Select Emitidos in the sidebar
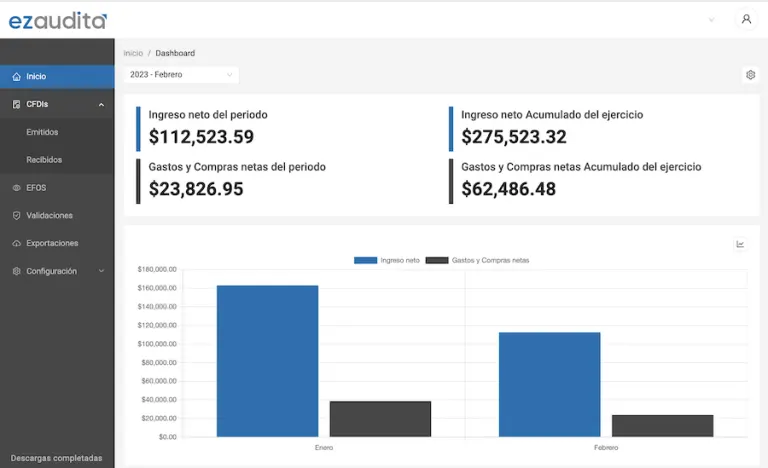 tap(42, 132)
